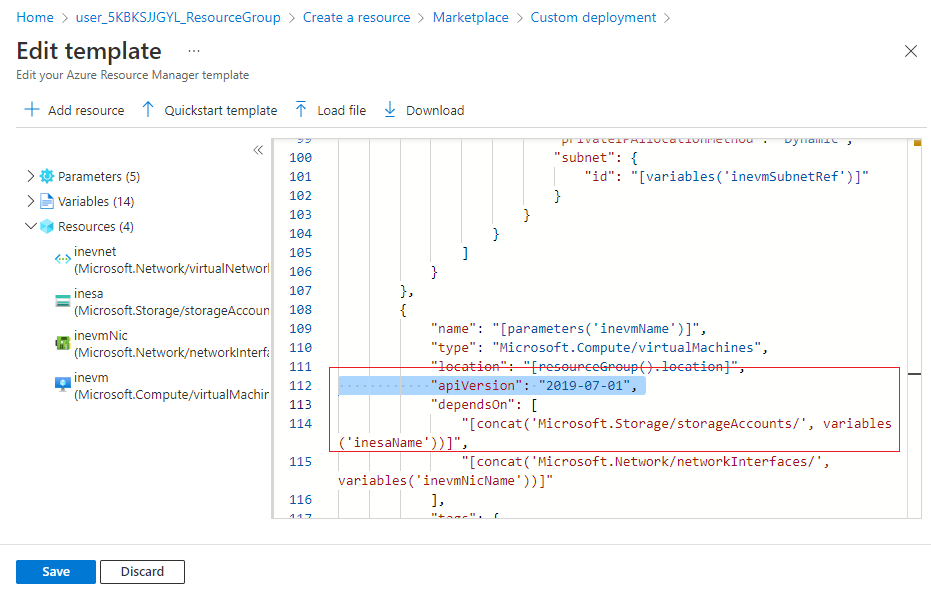Expand the Variables (14) tree node

(x=30, y=201)
